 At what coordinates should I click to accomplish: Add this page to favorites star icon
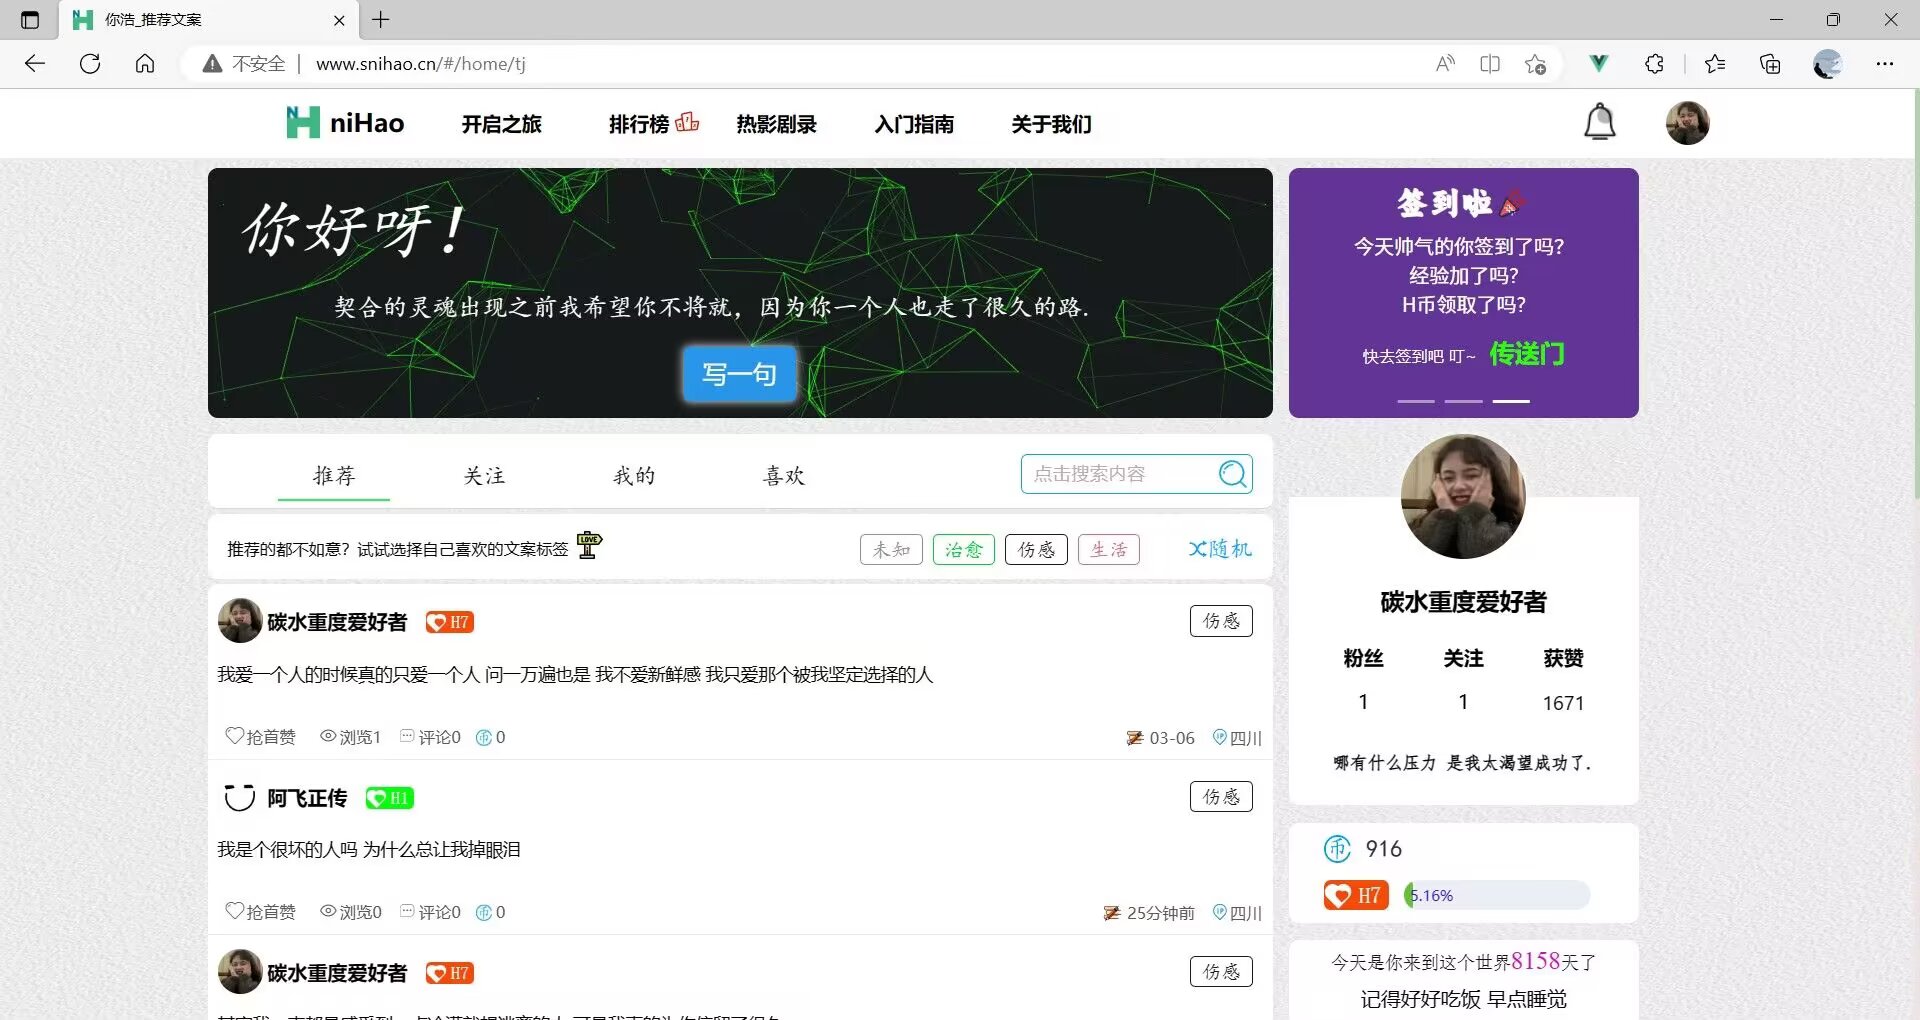click(x=1535, y=64)
